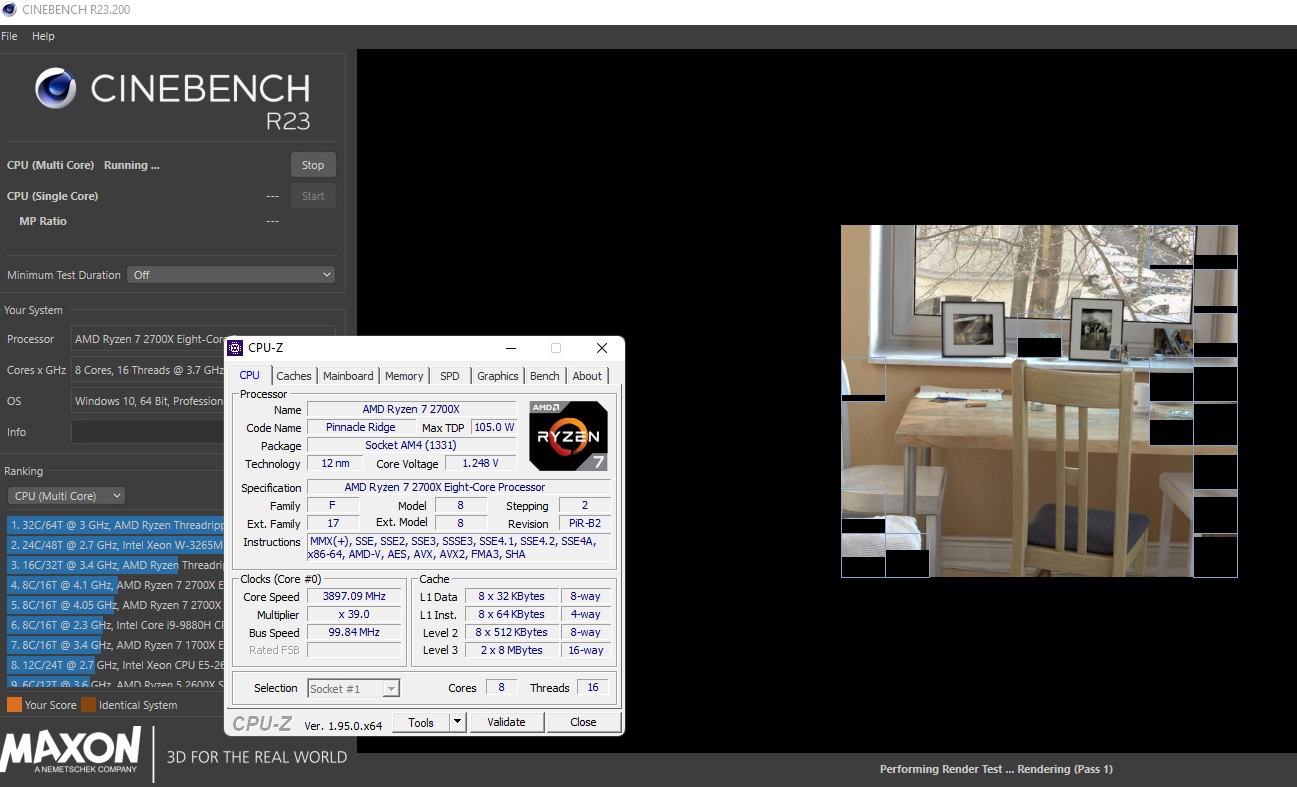Select ranking entry 3, 16C/32T @ 3.4 GHz

(116, 565)
